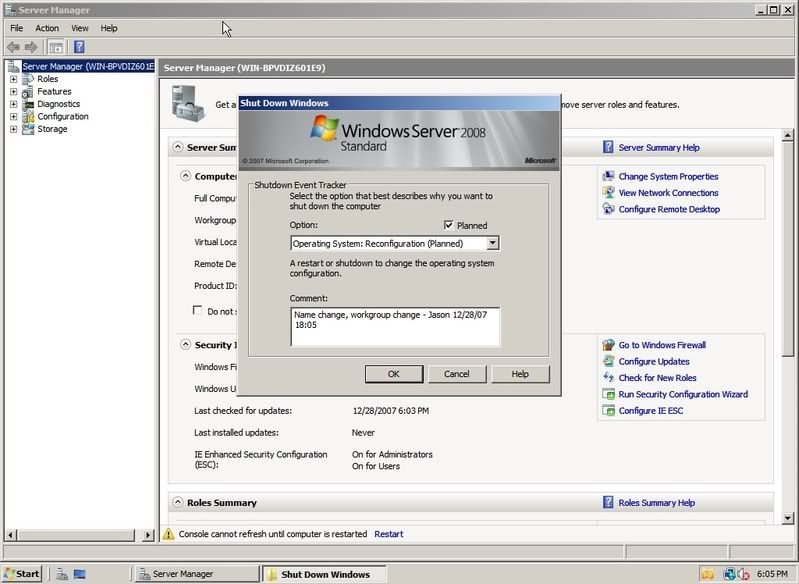Open the Help menu
Image resolution: width=799 pixels, height=584 pixels.
click(x=109, y=28)
